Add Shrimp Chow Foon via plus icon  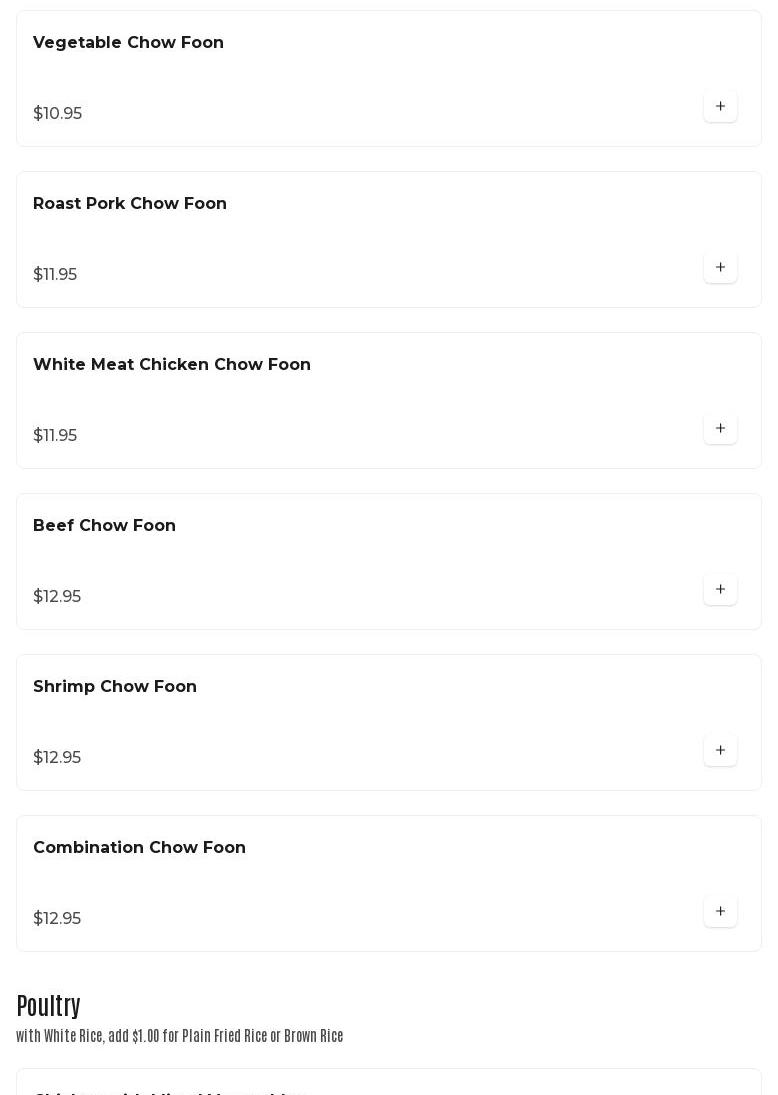[x=720, y=750]
